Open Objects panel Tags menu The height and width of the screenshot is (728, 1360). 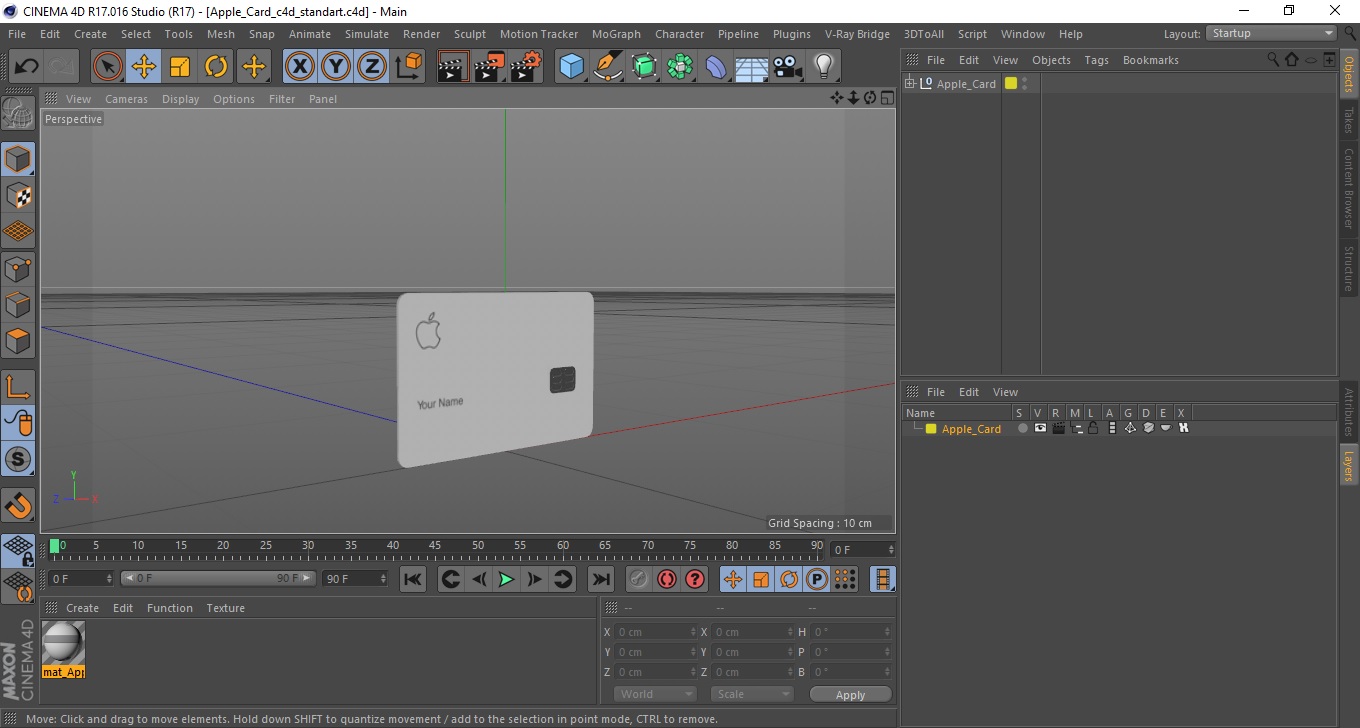(1096, 60)
